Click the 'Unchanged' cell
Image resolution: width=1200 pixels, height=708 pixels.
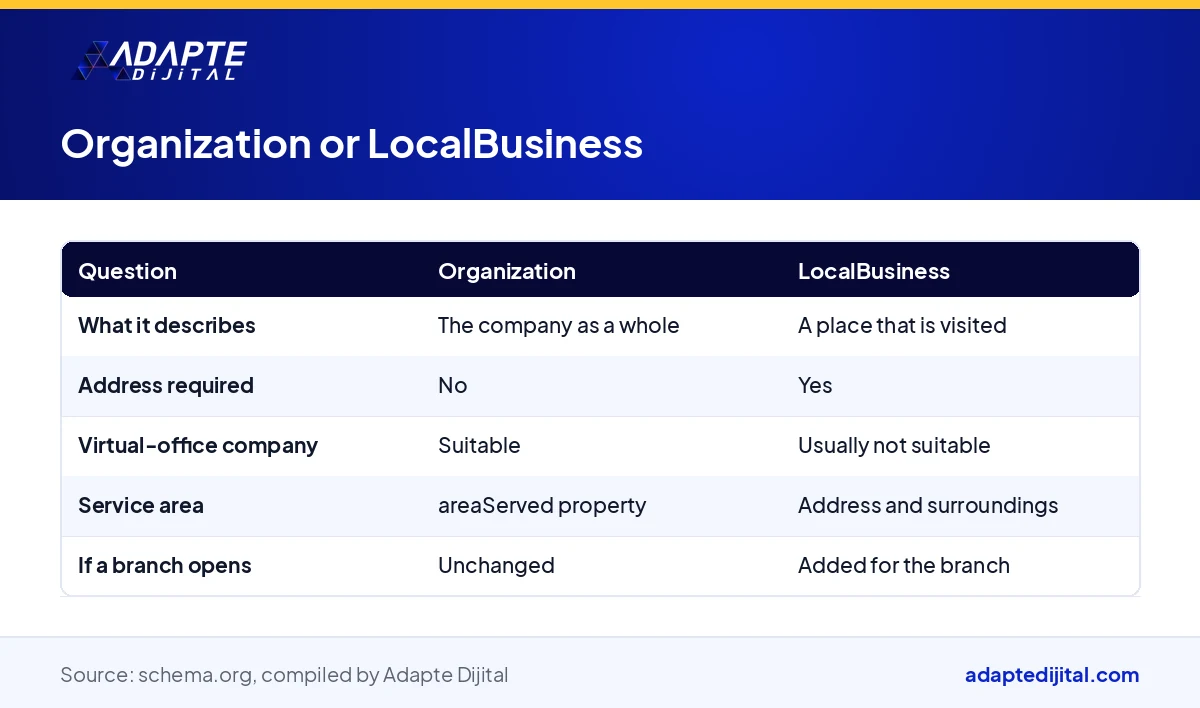496,565
